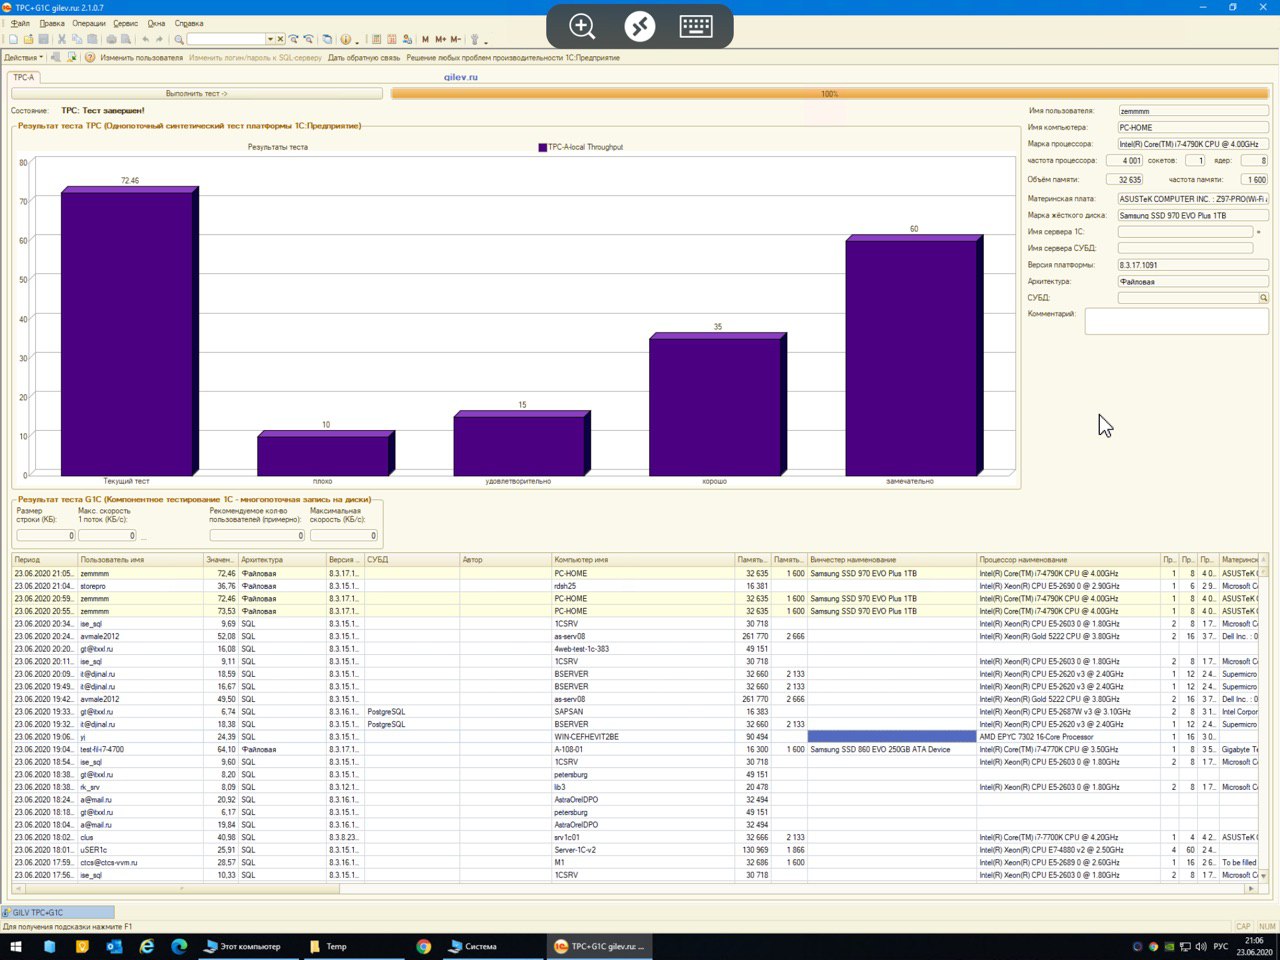Clear the toolbar search field with X

280,39
